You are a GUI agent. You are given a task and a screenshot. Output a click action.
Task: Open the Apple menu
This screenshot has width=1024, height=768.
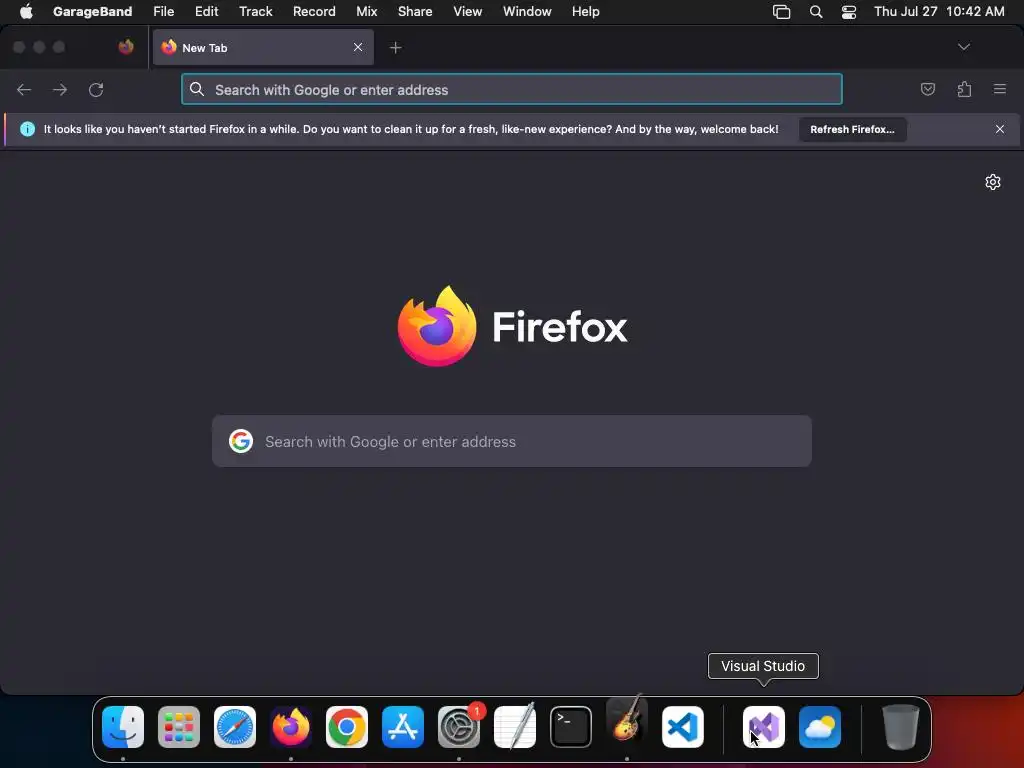[x=26, y=11]
